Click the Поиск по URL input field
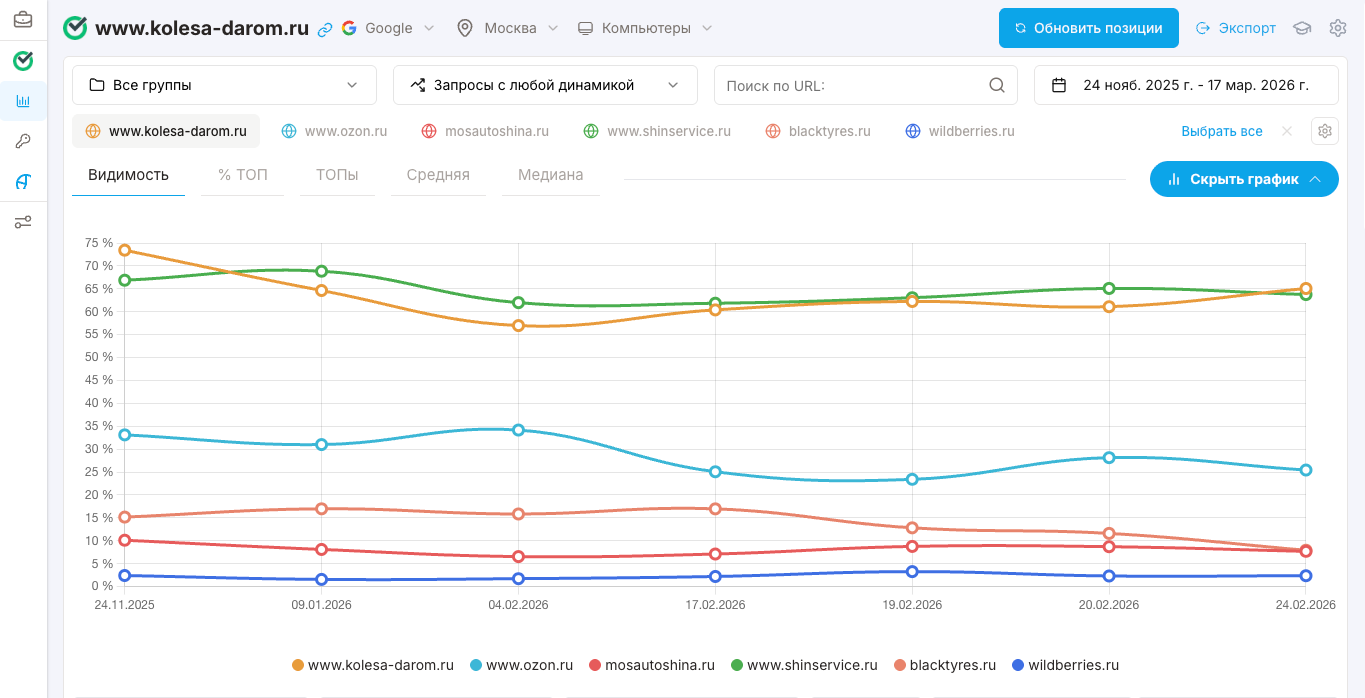1365x698 pixels. tap(850, 85)
